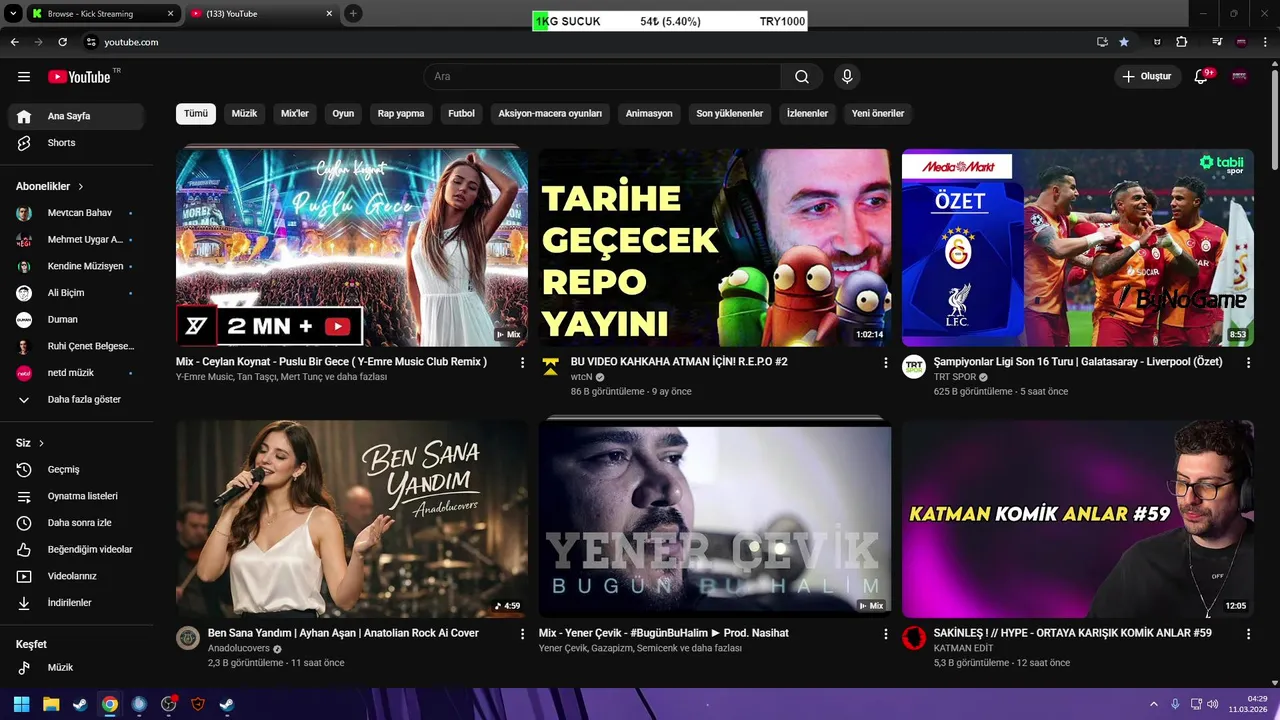Open Ruhi Çenet Belgese... channel
This screenshot has width=1280, height=720.
(x=76, y=346)
